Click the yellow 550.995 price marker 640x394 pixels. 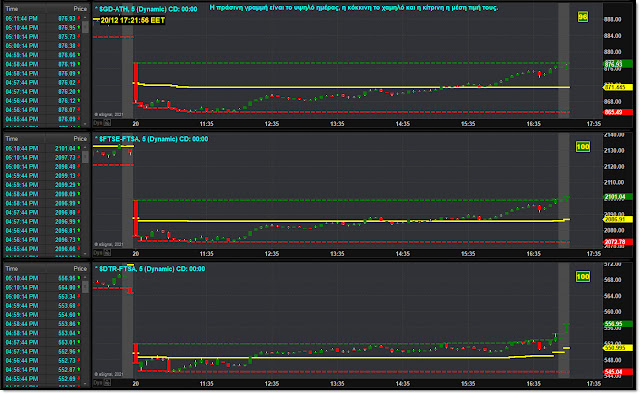(617, 348)
